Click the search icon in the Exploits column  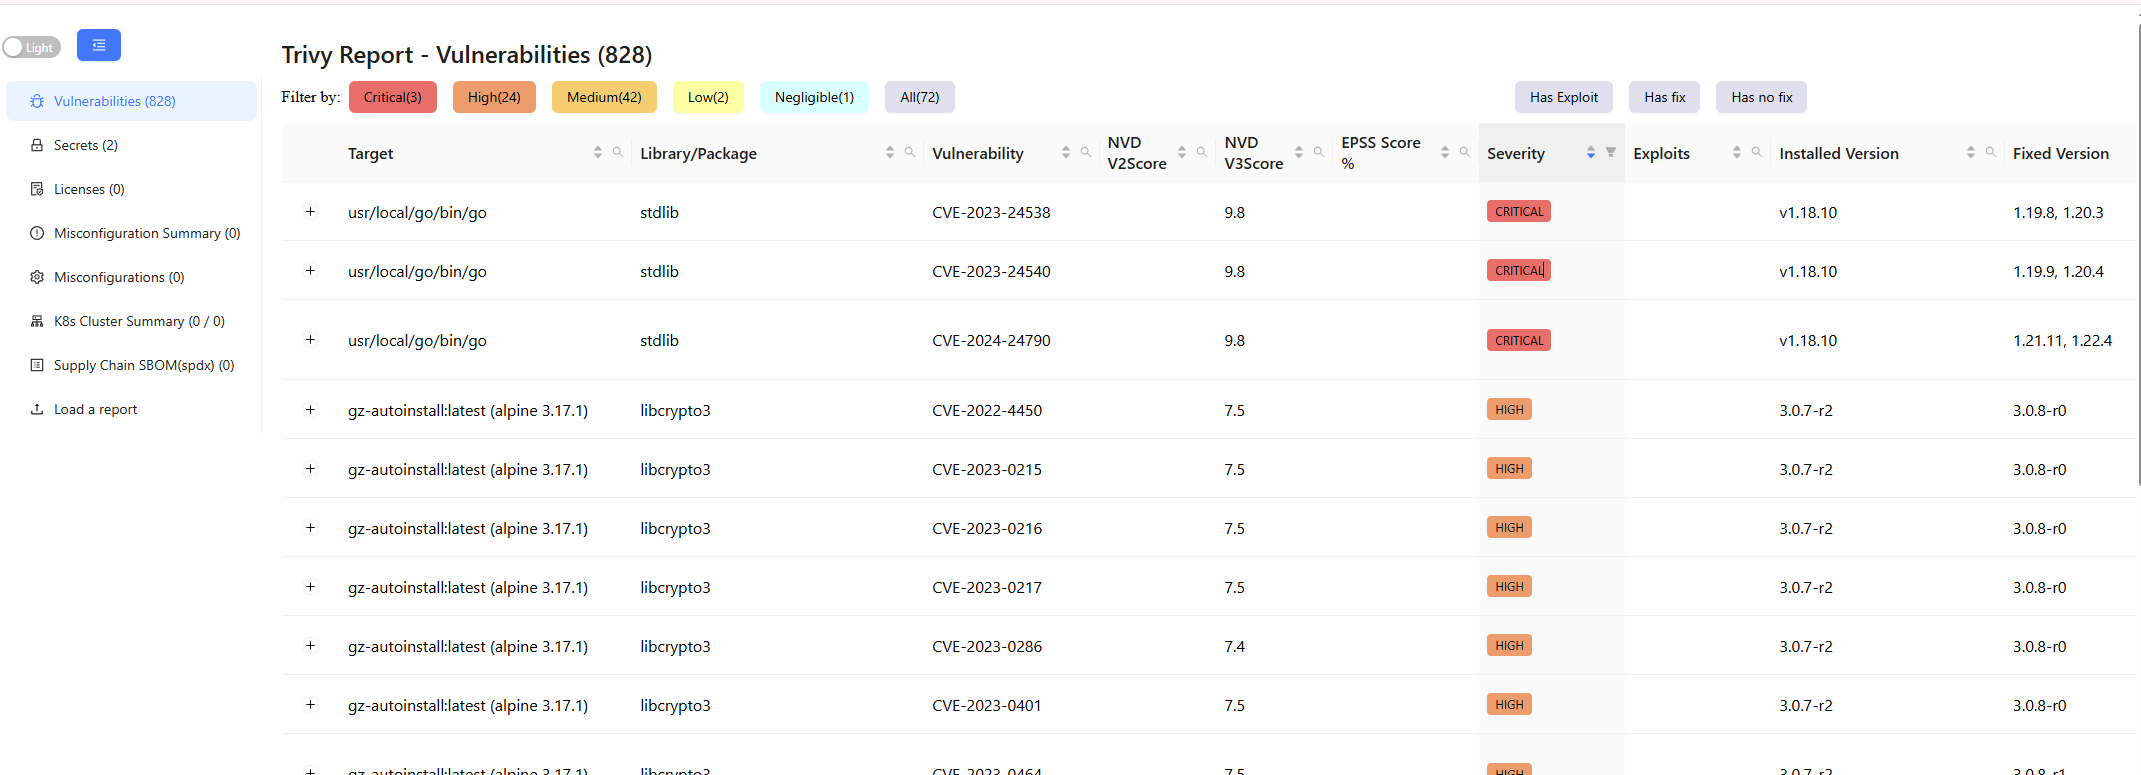click(x=1757, y=152)
